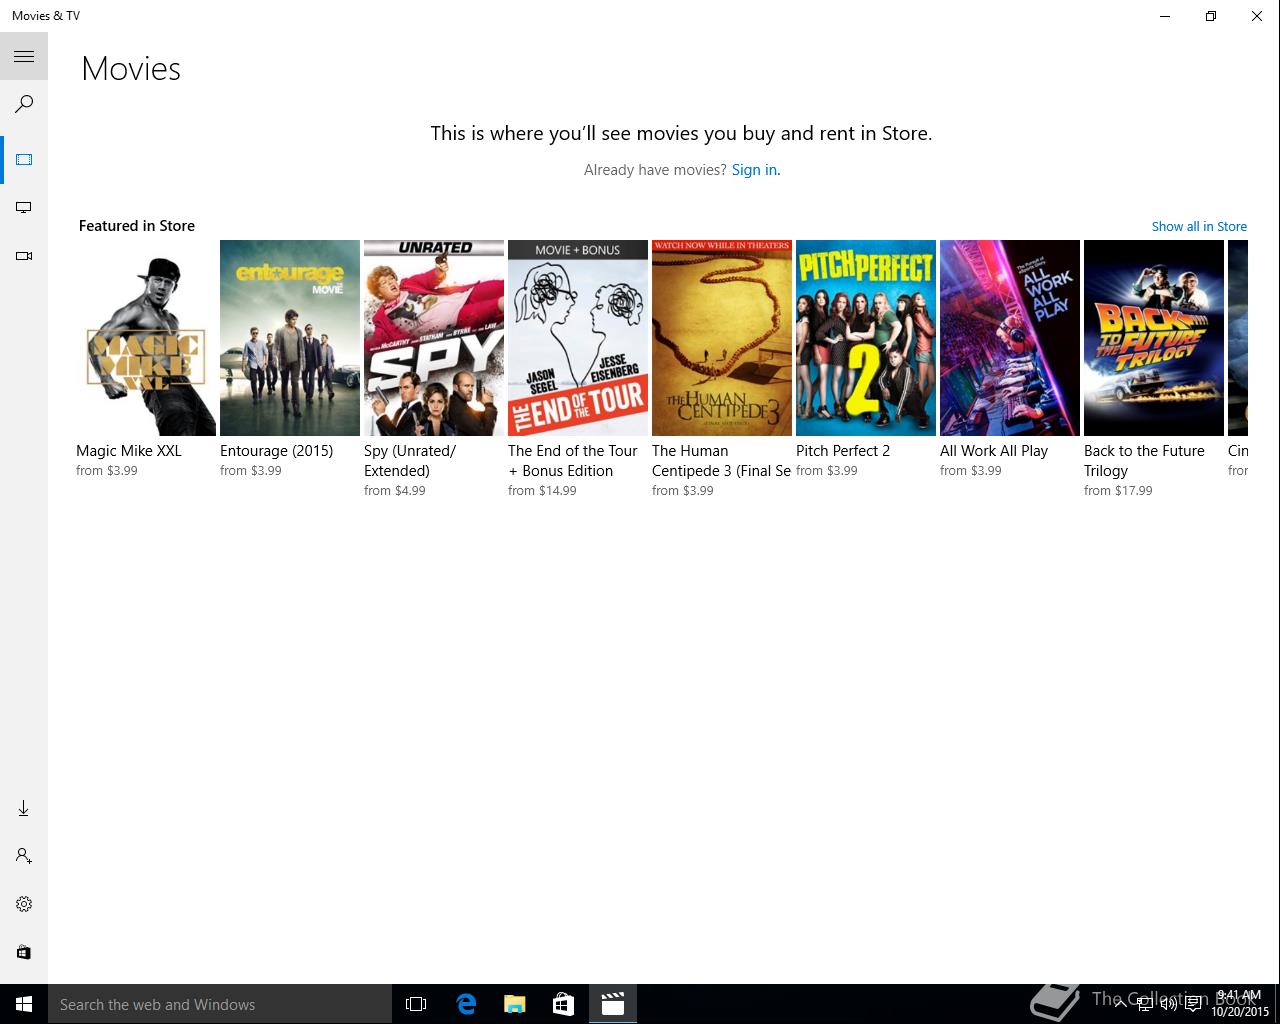The height and width of the screenshot is (1024, 1280).
Task: Open The Human Centipede 3 poster
Action: [722, 338]
